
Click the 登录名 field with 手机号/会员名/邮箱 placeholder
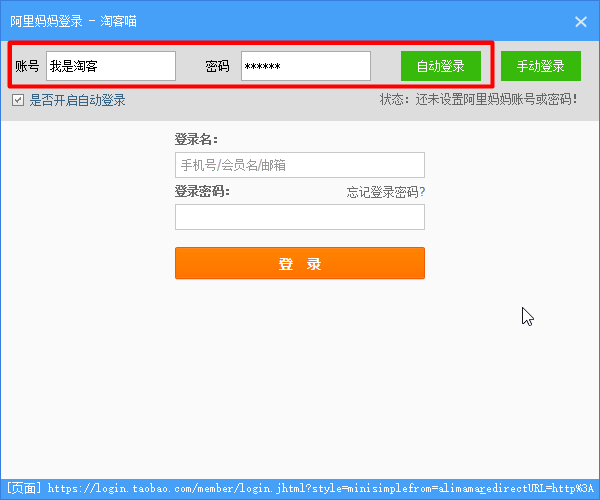point(300,165)
